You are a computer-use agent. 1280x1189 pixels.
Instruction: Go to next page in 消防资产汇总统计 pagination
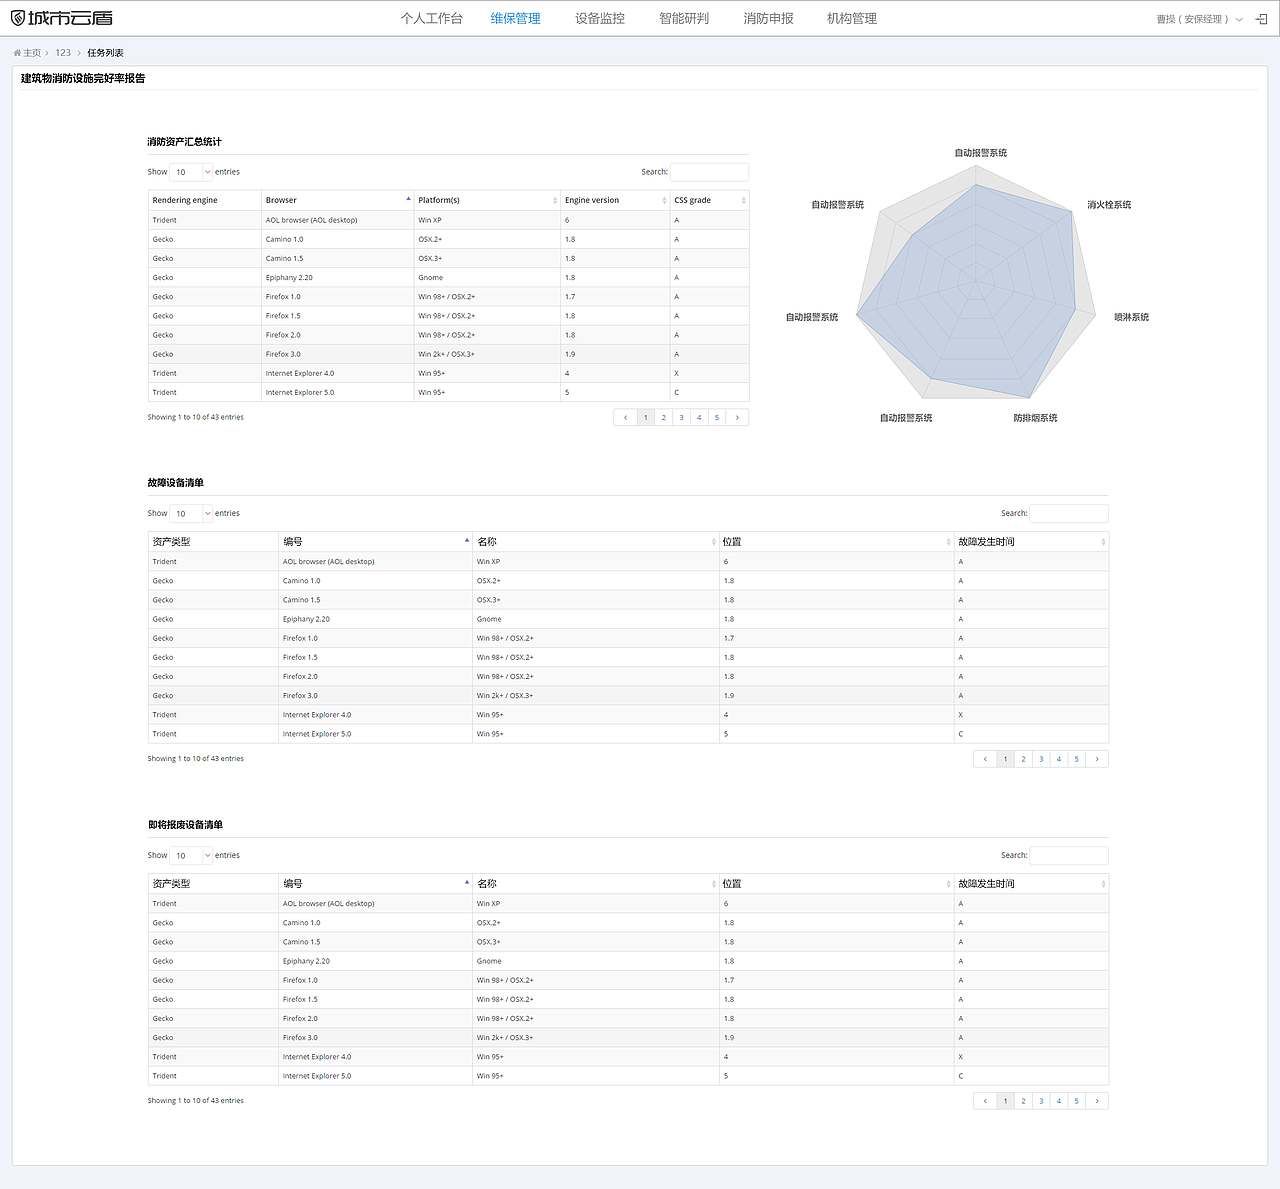pyautogui.click(x=737, y=418)
